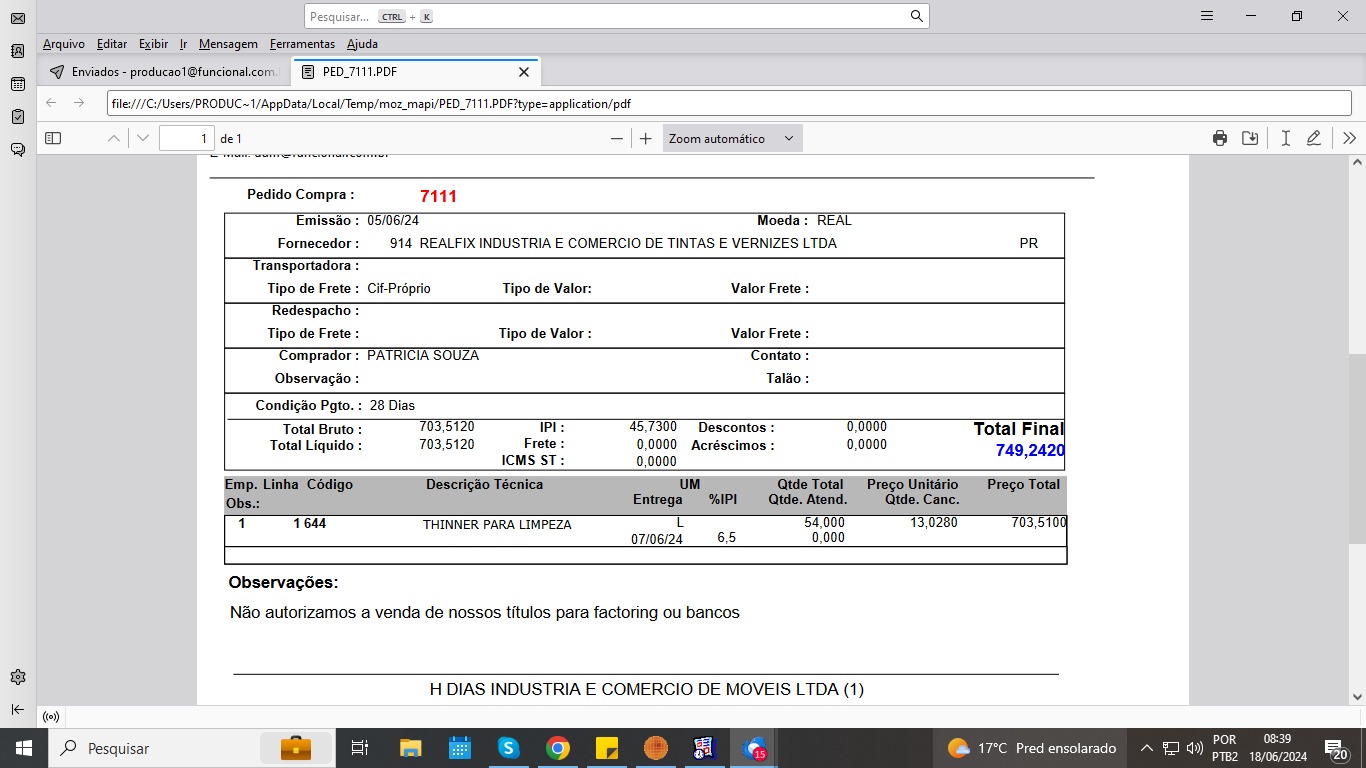
Task: Print the PED_7111 PDF
Action: pyautogui.click(x=1219, y=139)
